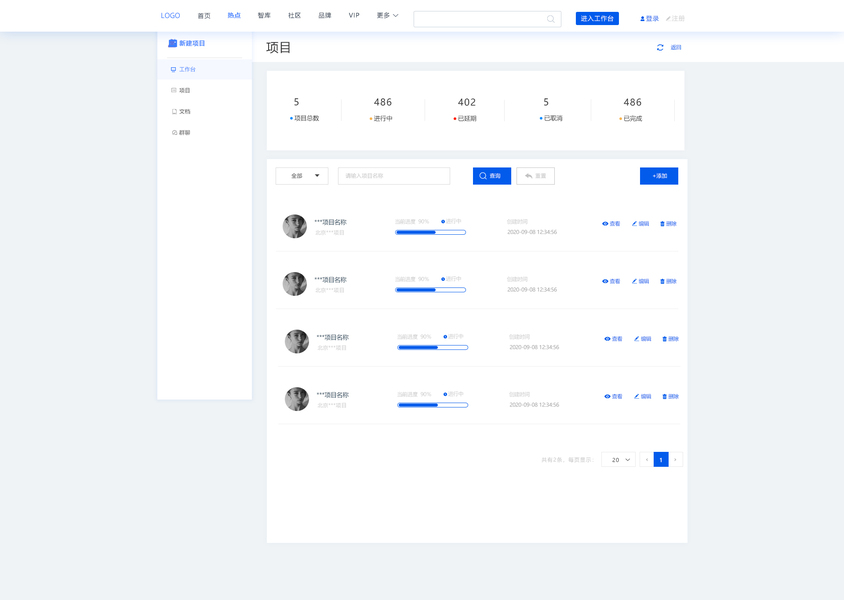Click the 进入工作台 button
This screenshot has height=600, width=844.
[597, 18]
